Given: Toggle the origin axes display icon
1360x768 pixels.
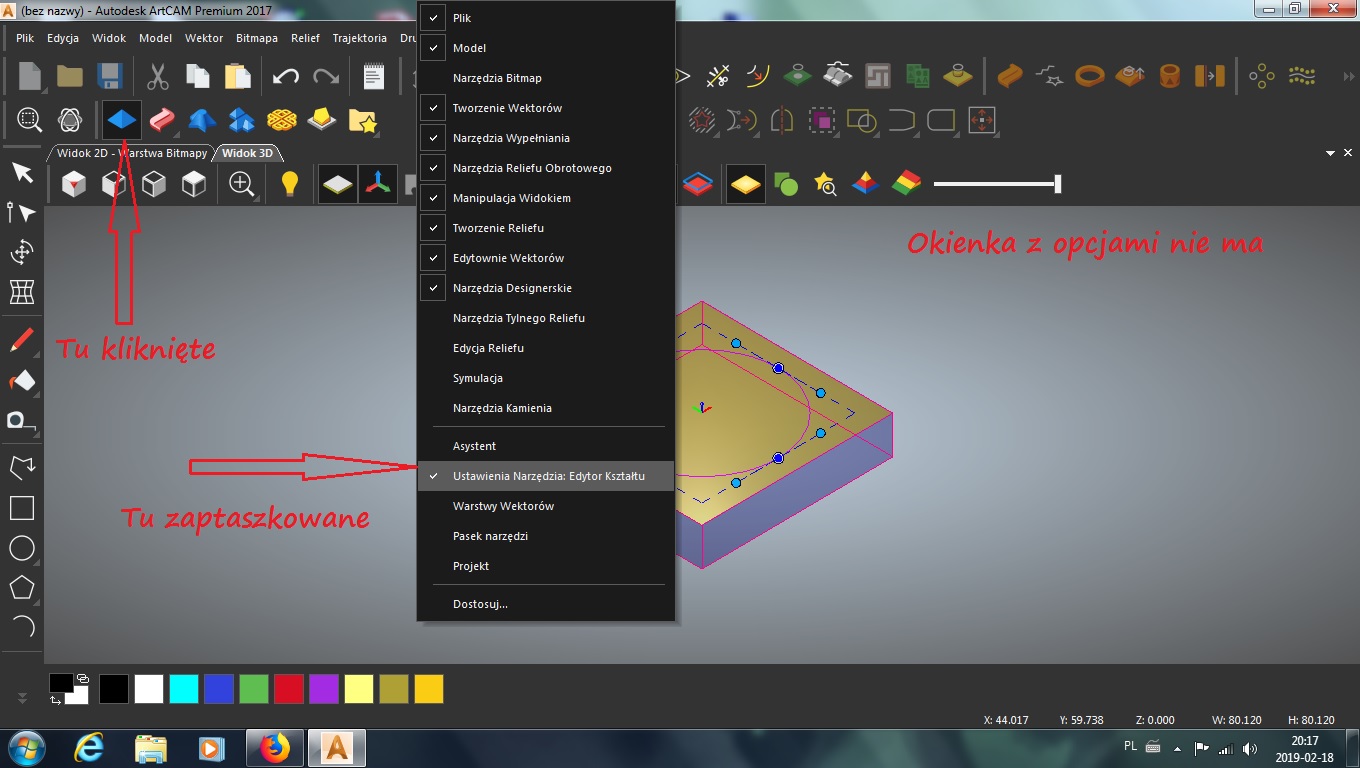Looking at the screenshot, I should tap(378, 184).
